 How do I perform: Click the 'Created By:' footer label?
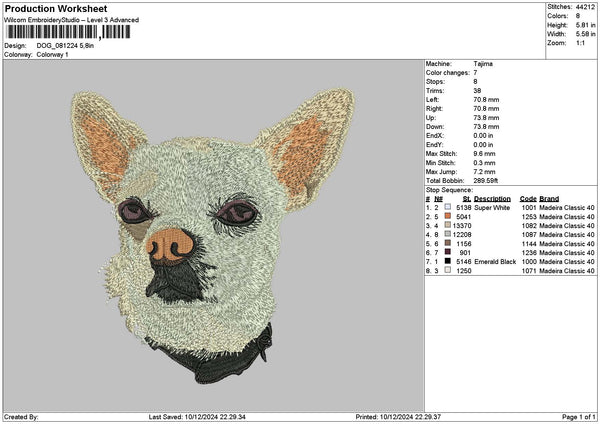[x=21, y=417]
